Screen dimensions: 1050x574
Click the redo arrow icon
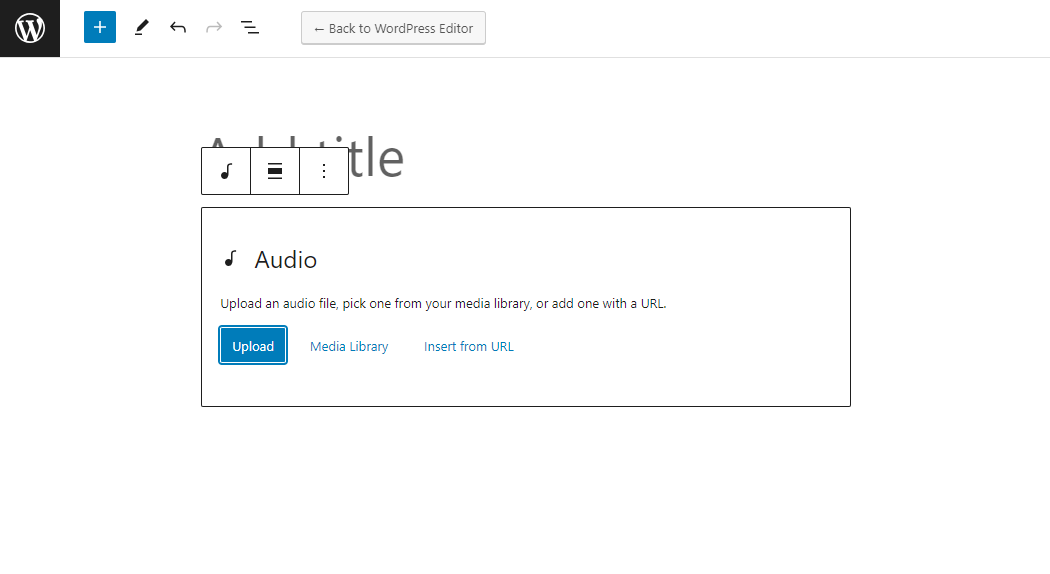pyautogui.click(x=214, y=27)
